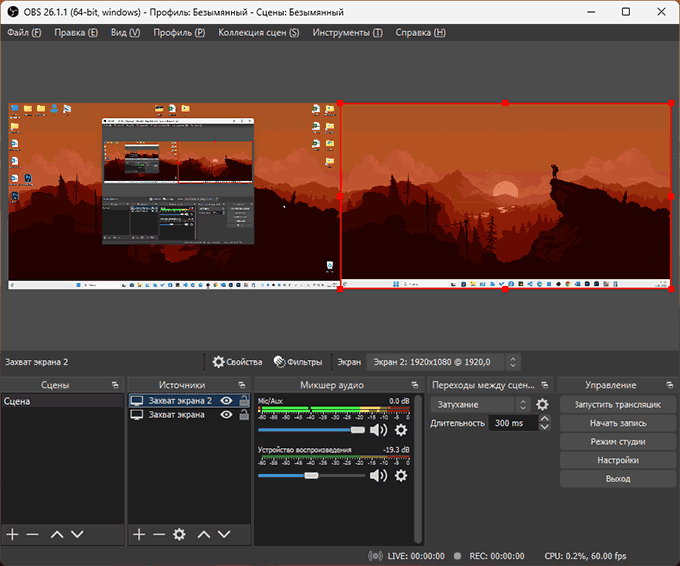Open source properties gear in Sources panel
The height and width of the screenshot is (566, 680).
pos(179,535)
